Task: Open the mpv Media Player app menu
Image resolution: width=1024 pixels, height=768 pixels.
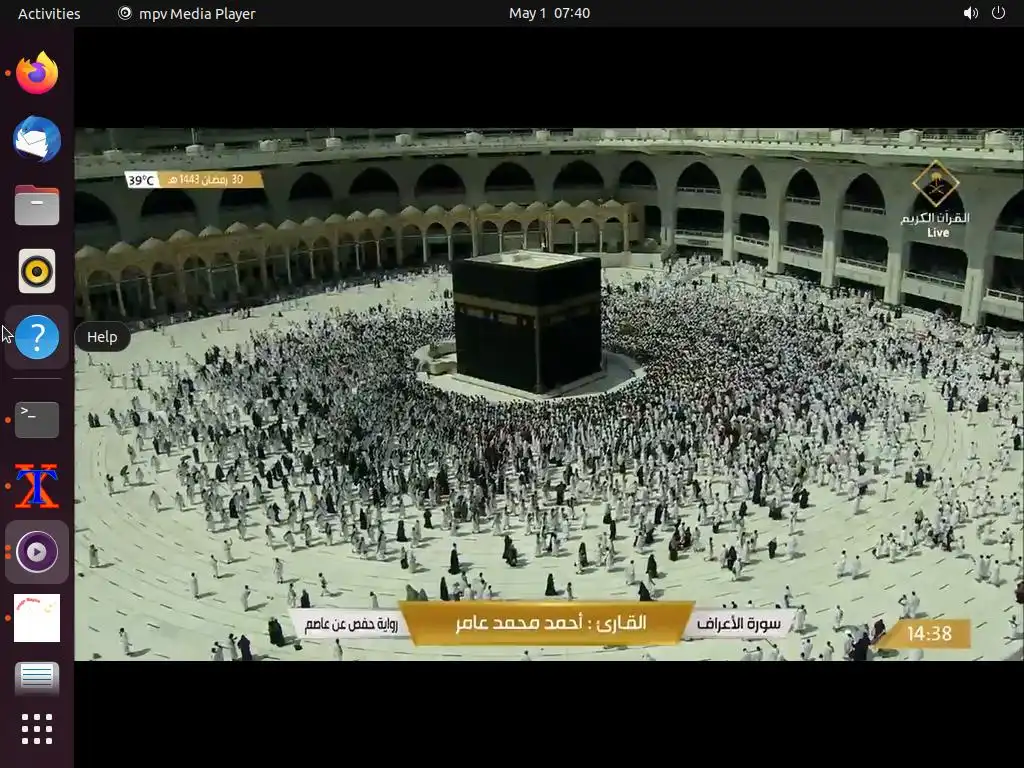Action: [x=187, y=13]
